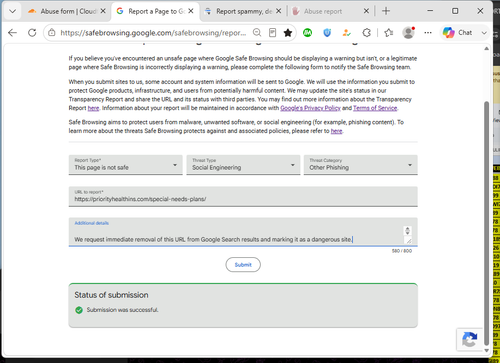
Task: Click the favorites star icon
Action: [x=288, y=33]
